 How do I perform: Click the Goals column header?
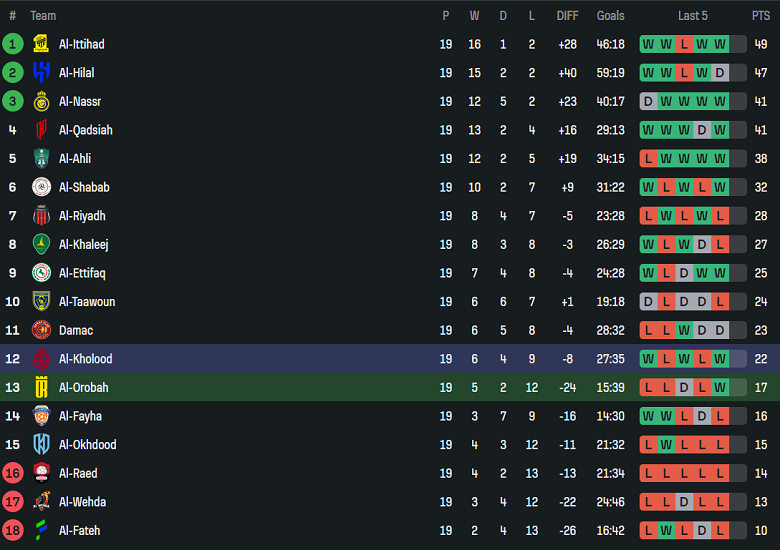[x=610, y=16]
